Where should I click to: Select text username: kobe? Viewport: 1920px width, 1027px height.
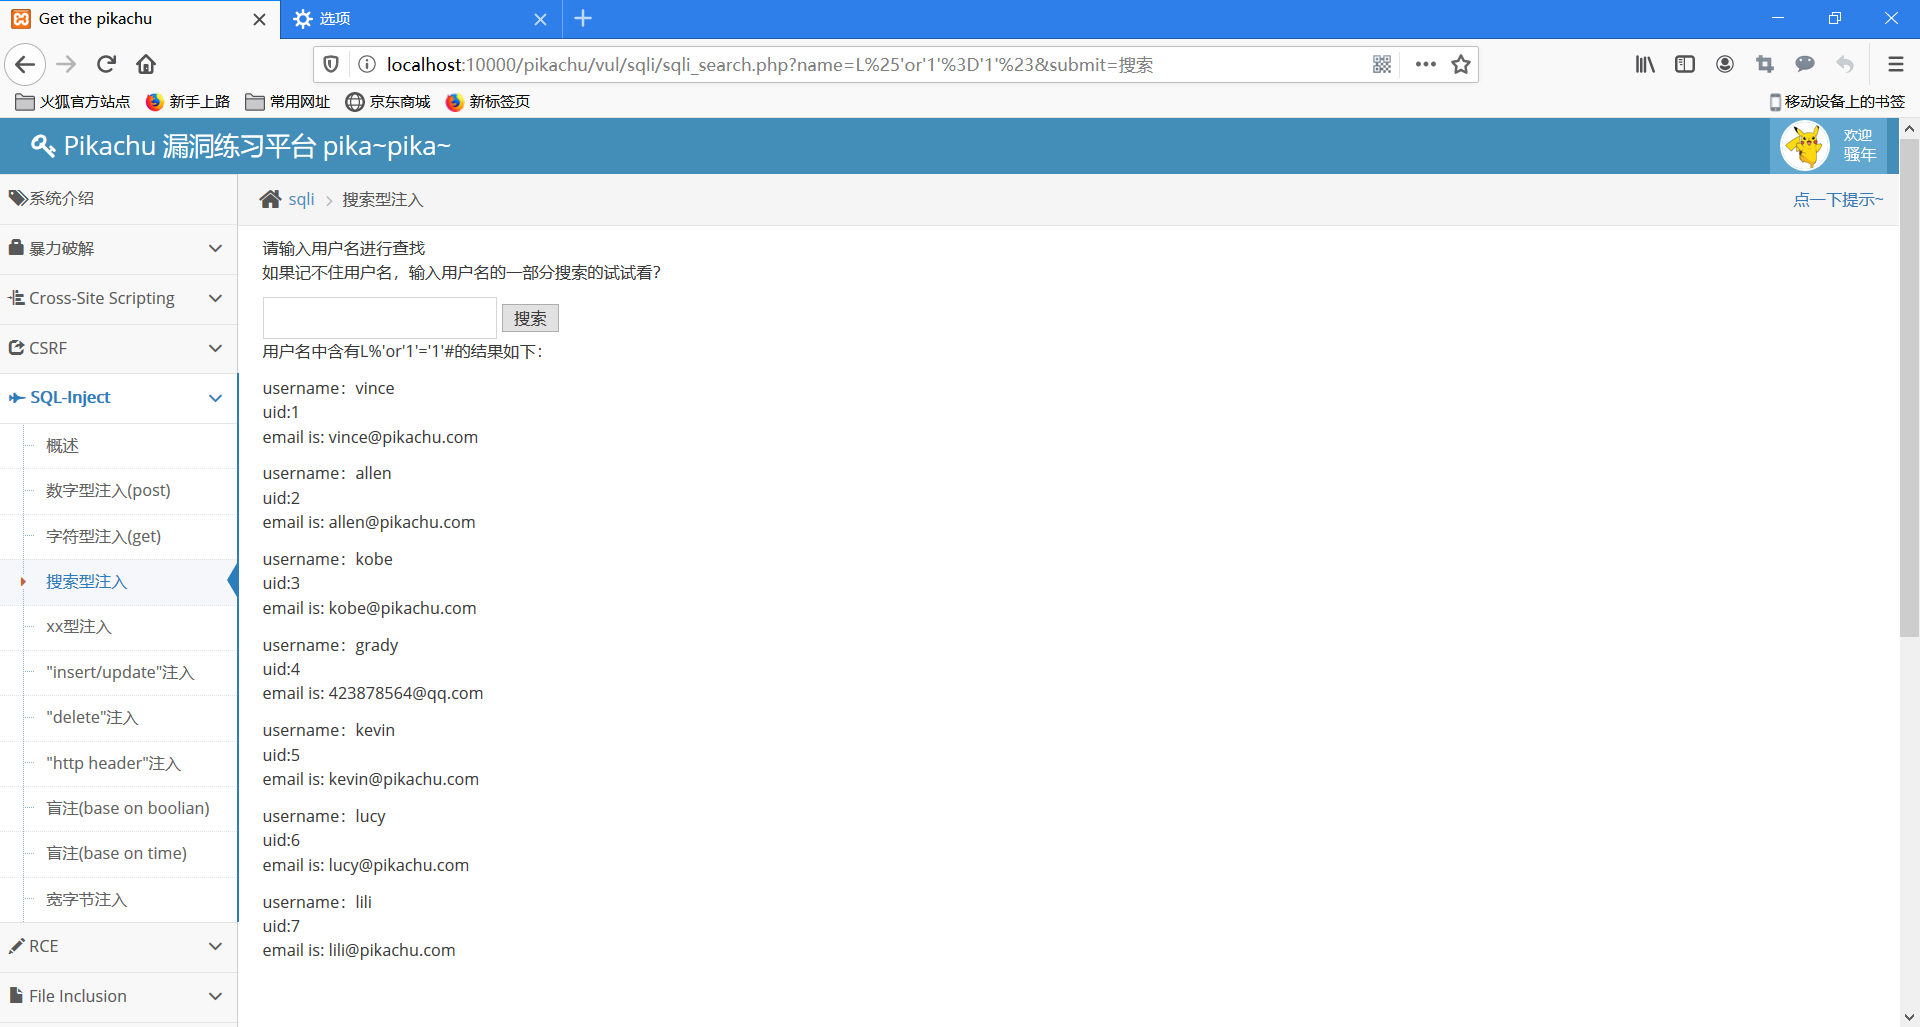328,559
